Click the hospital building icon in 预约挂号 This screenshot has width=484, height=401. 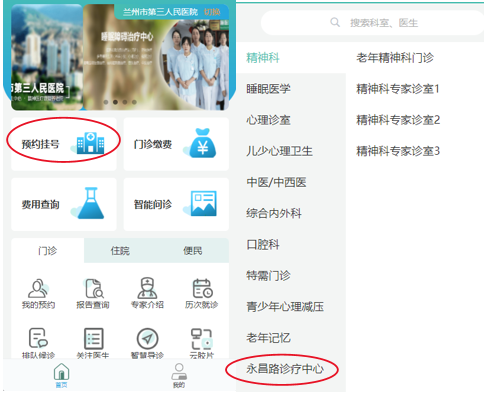[90, 143]
